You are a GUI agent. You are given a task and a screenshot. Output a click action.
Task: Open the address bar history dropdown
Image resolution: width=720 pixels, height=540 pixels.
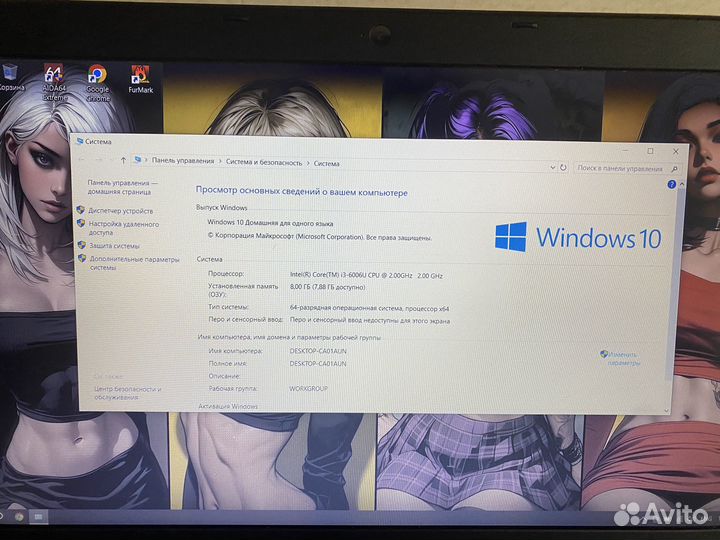click(x=552, y=168)
